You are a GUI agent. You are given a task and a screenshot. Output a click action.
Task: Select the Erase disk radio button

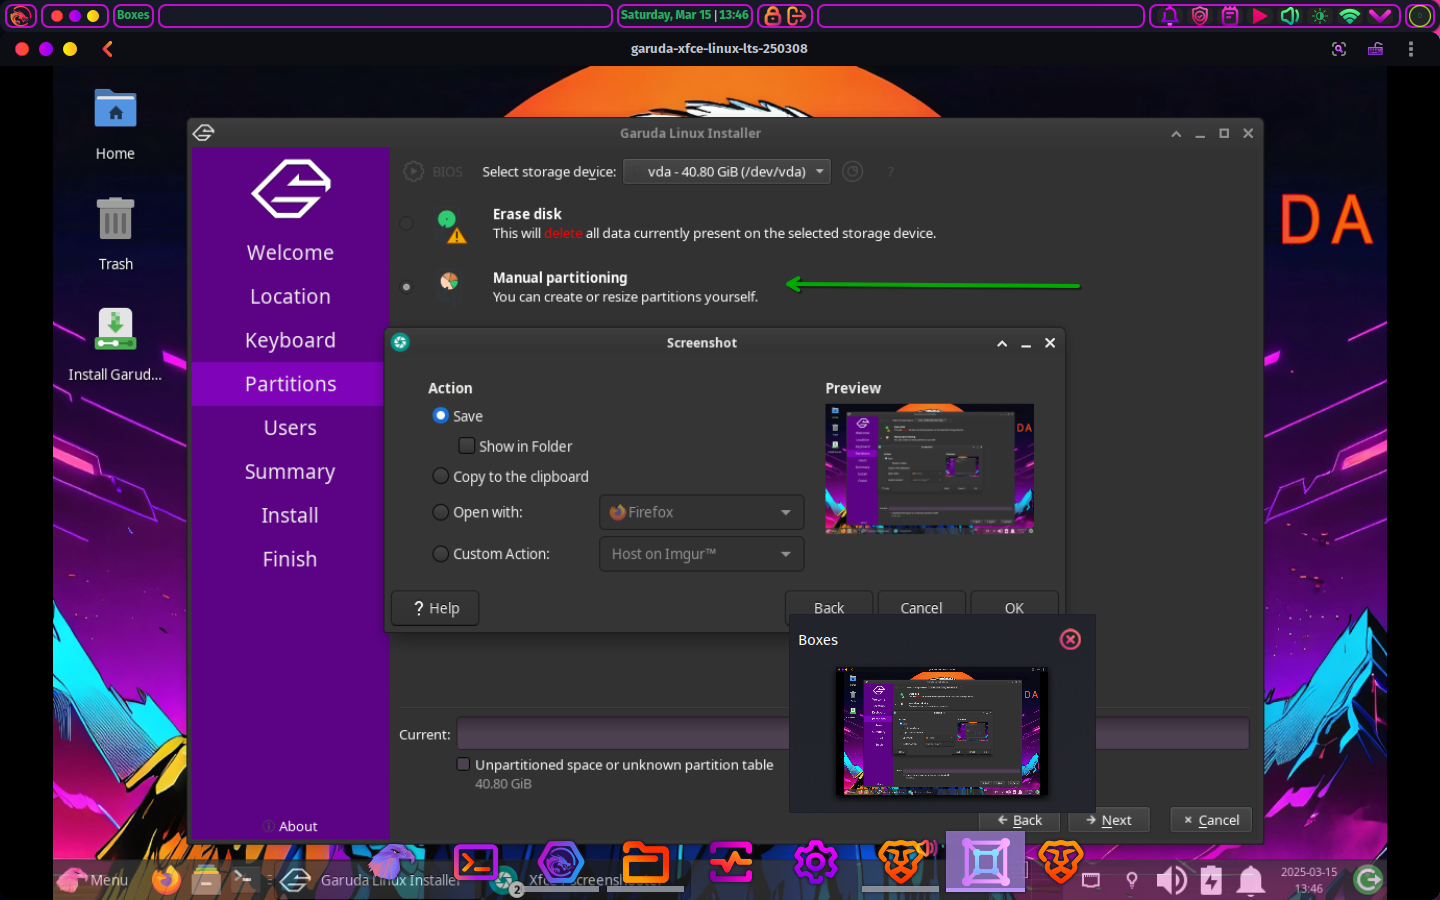[x=406, y=223]
